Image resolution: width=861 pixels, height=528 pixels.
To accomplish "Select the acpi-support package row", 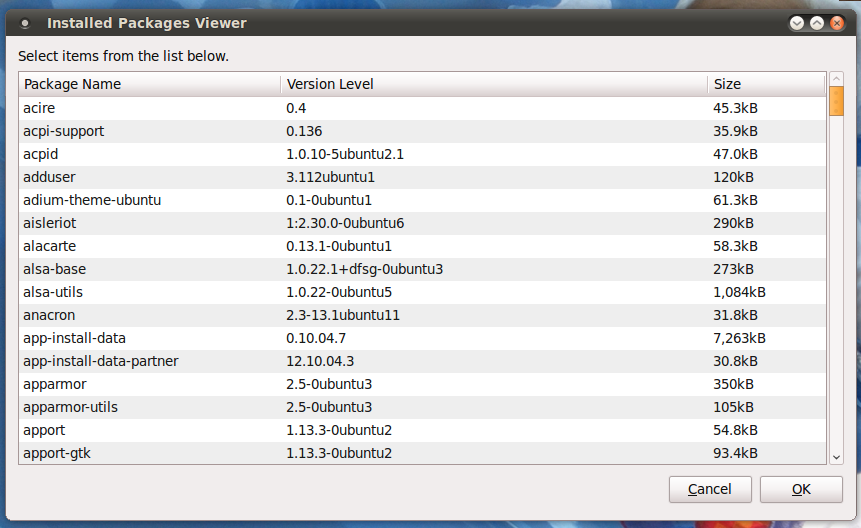I will click(x=423, y=131).
